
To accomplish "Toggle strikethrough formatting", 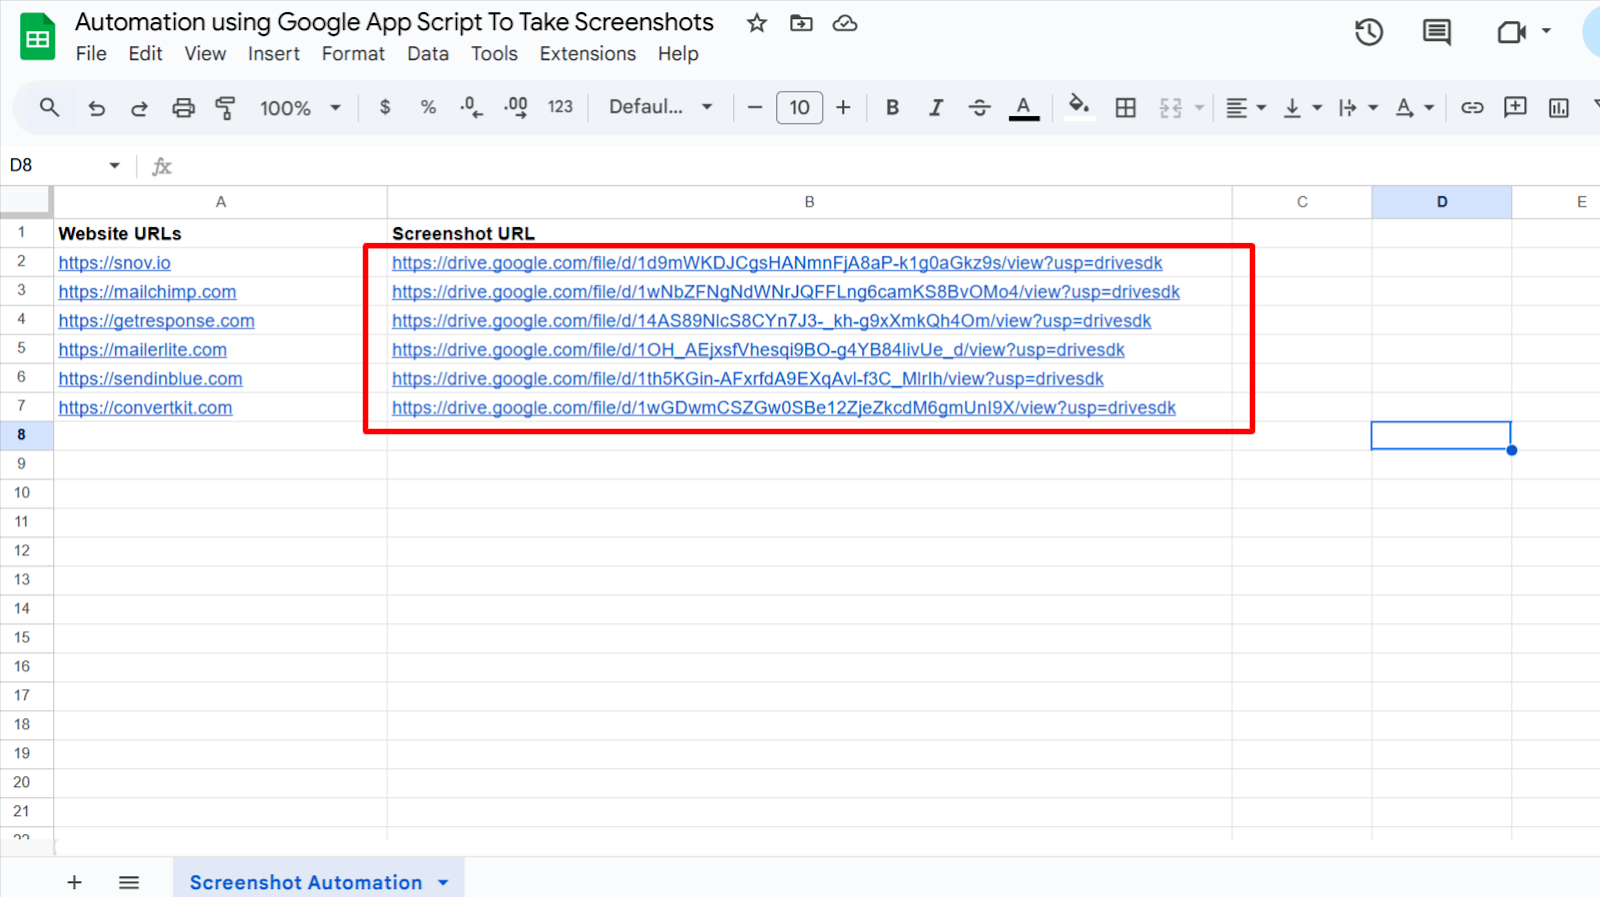I will point(979,107).
